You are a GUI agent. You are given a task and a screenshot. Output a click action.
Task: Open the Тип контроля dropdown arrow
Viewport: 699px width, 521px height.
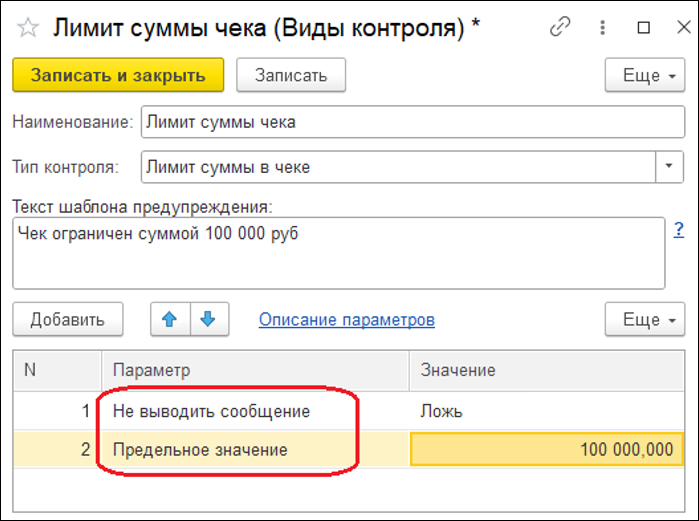tap(669, 167)
